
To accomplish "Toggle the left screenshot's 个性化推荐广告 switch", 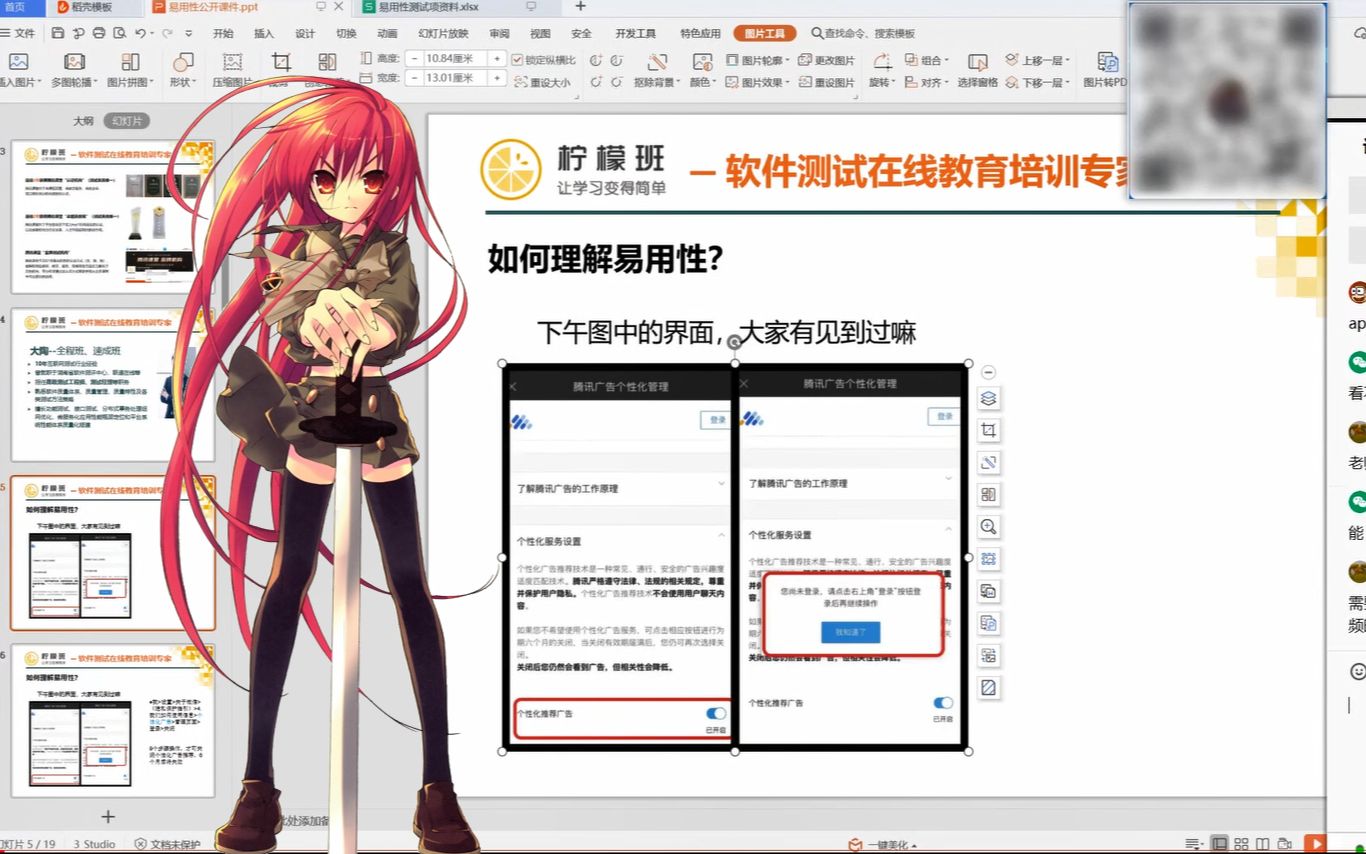I will [716, 713].
